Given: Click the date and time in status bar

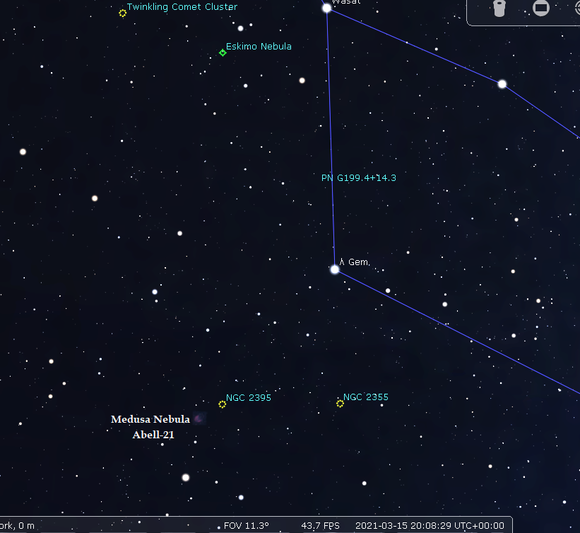Looking at the screenshot, I should (429, 526).
